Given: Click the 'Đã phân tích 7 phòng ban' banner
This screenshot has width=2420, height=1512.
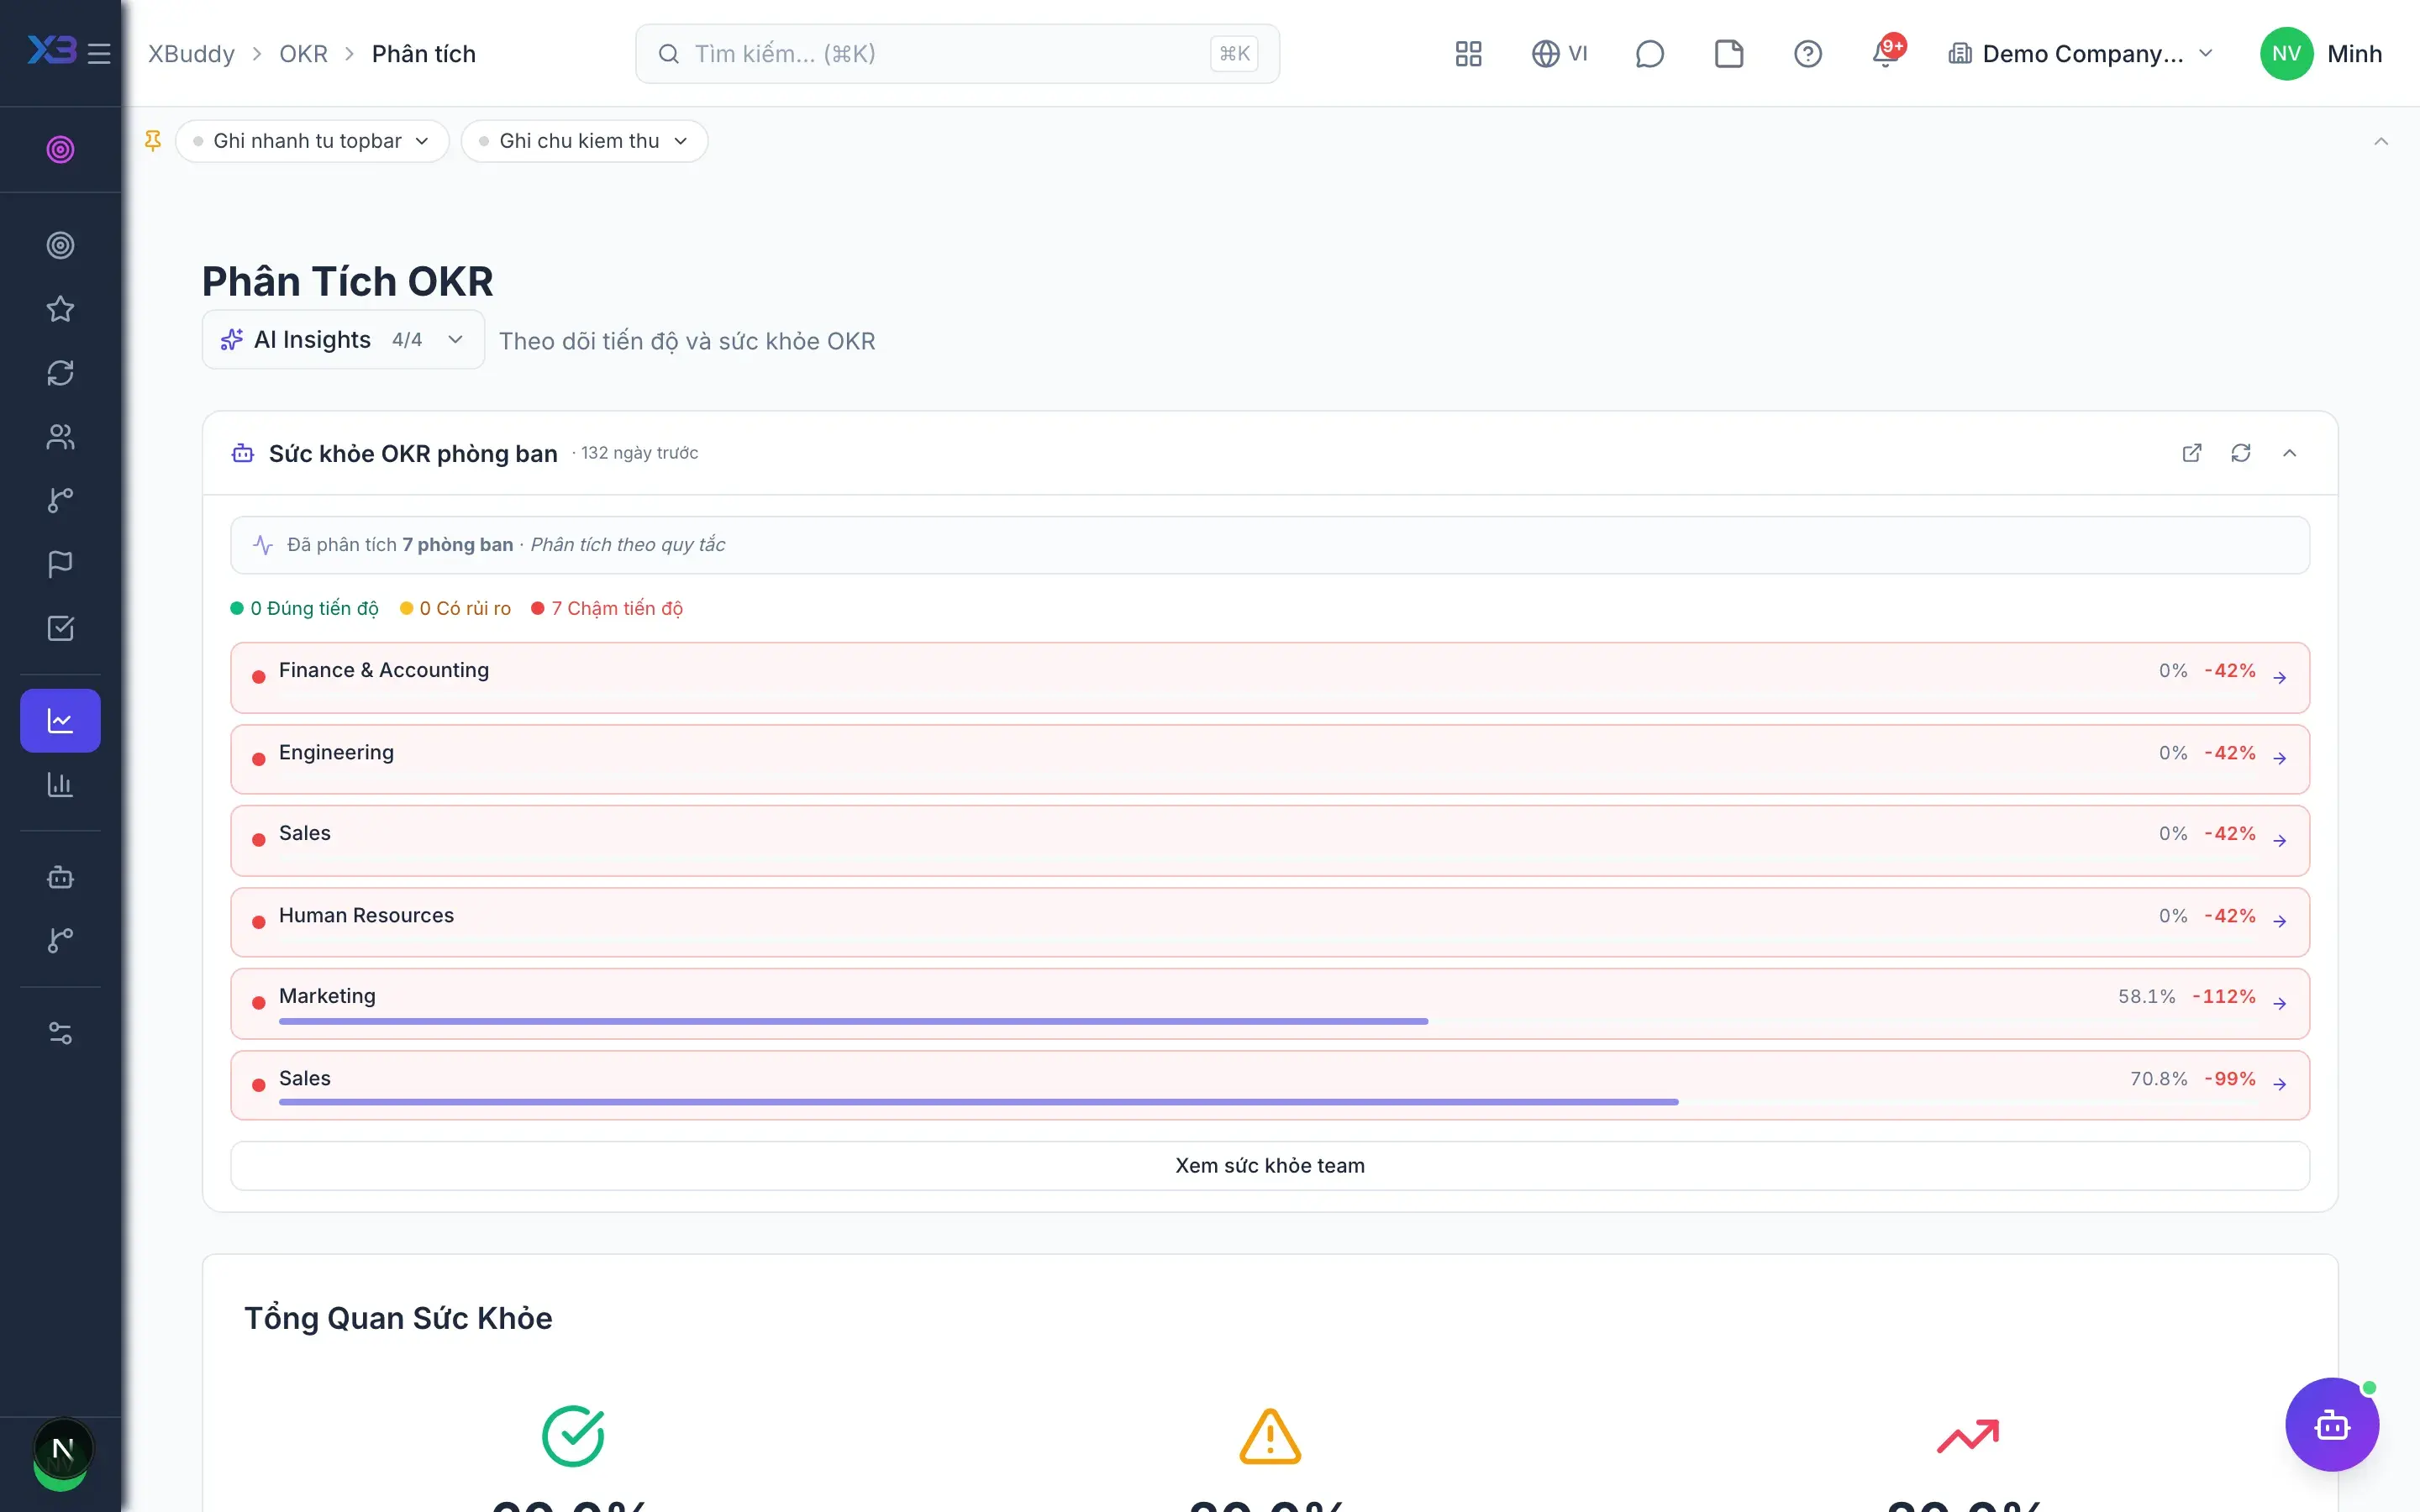Looking at the screenshot, I should 1269,545.
